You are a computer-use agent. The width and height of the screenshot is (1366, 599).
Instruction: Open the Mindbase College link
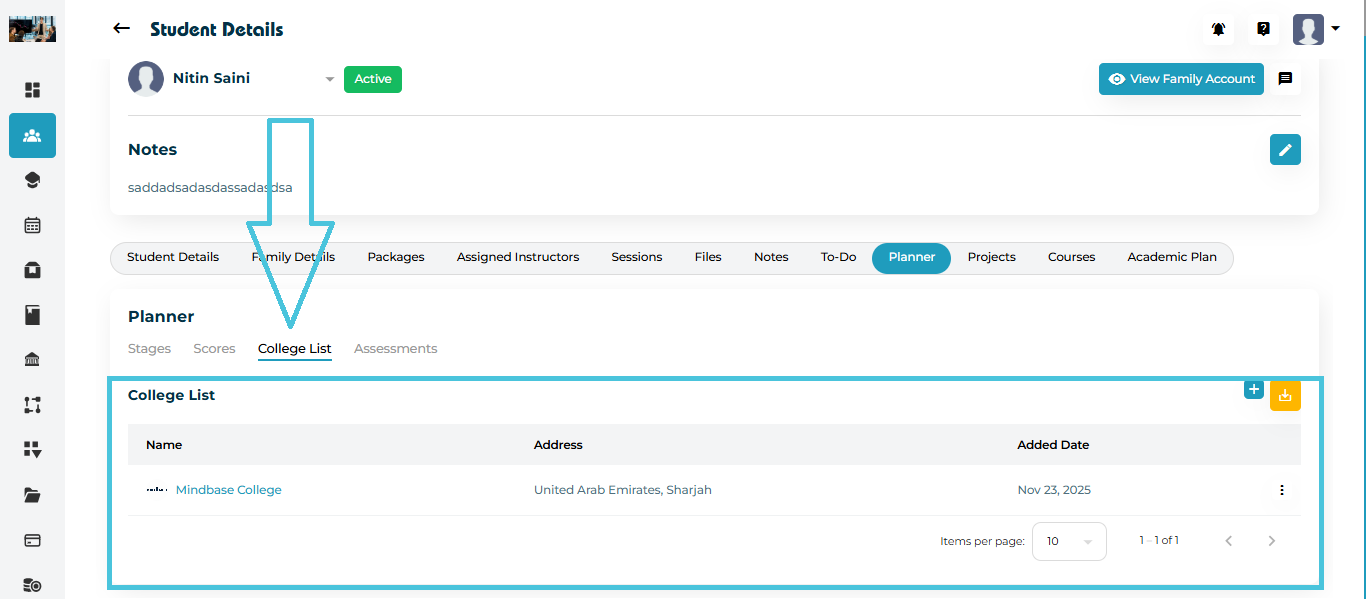[228, 490]
